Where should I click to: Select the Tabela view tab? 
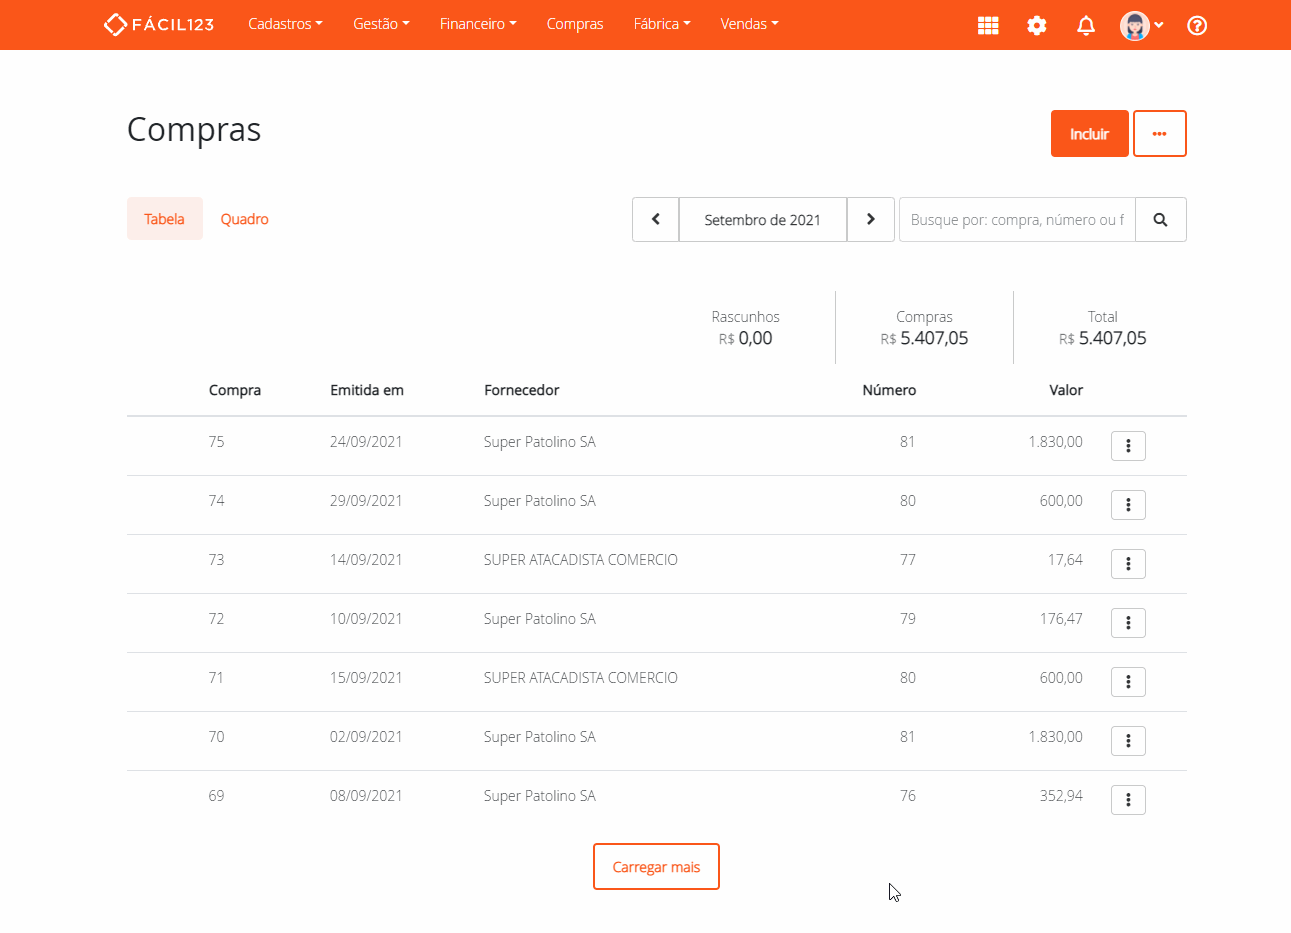pyautogui.click(x=164, y=219)
